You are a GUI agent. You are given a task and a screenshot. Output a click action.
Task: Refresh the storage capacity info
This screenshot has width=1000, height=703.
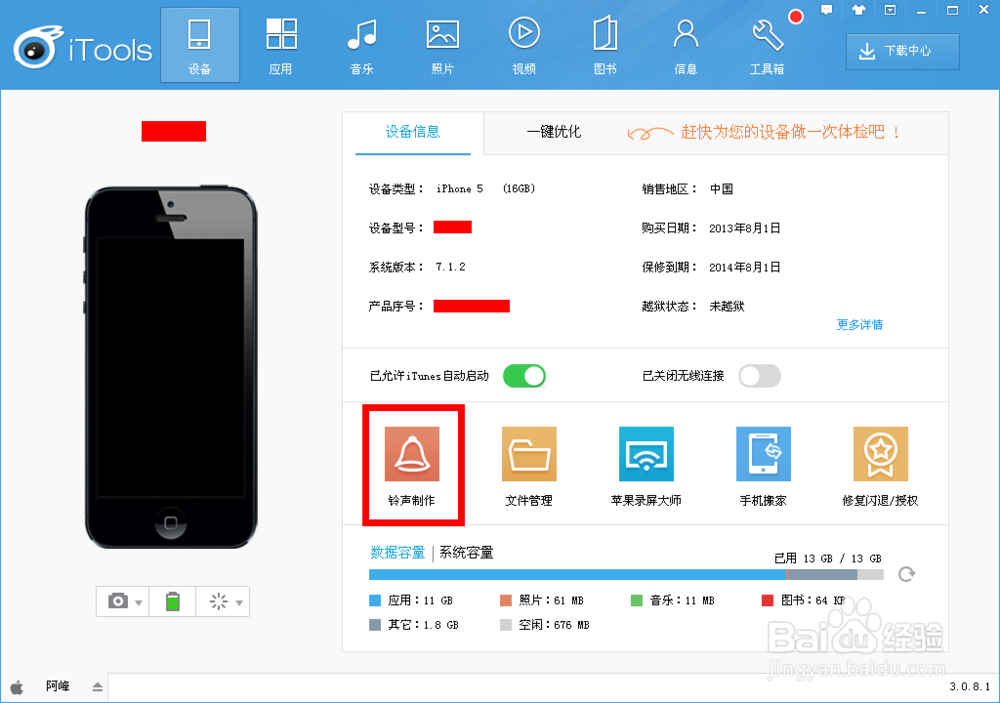click(906, 574)
